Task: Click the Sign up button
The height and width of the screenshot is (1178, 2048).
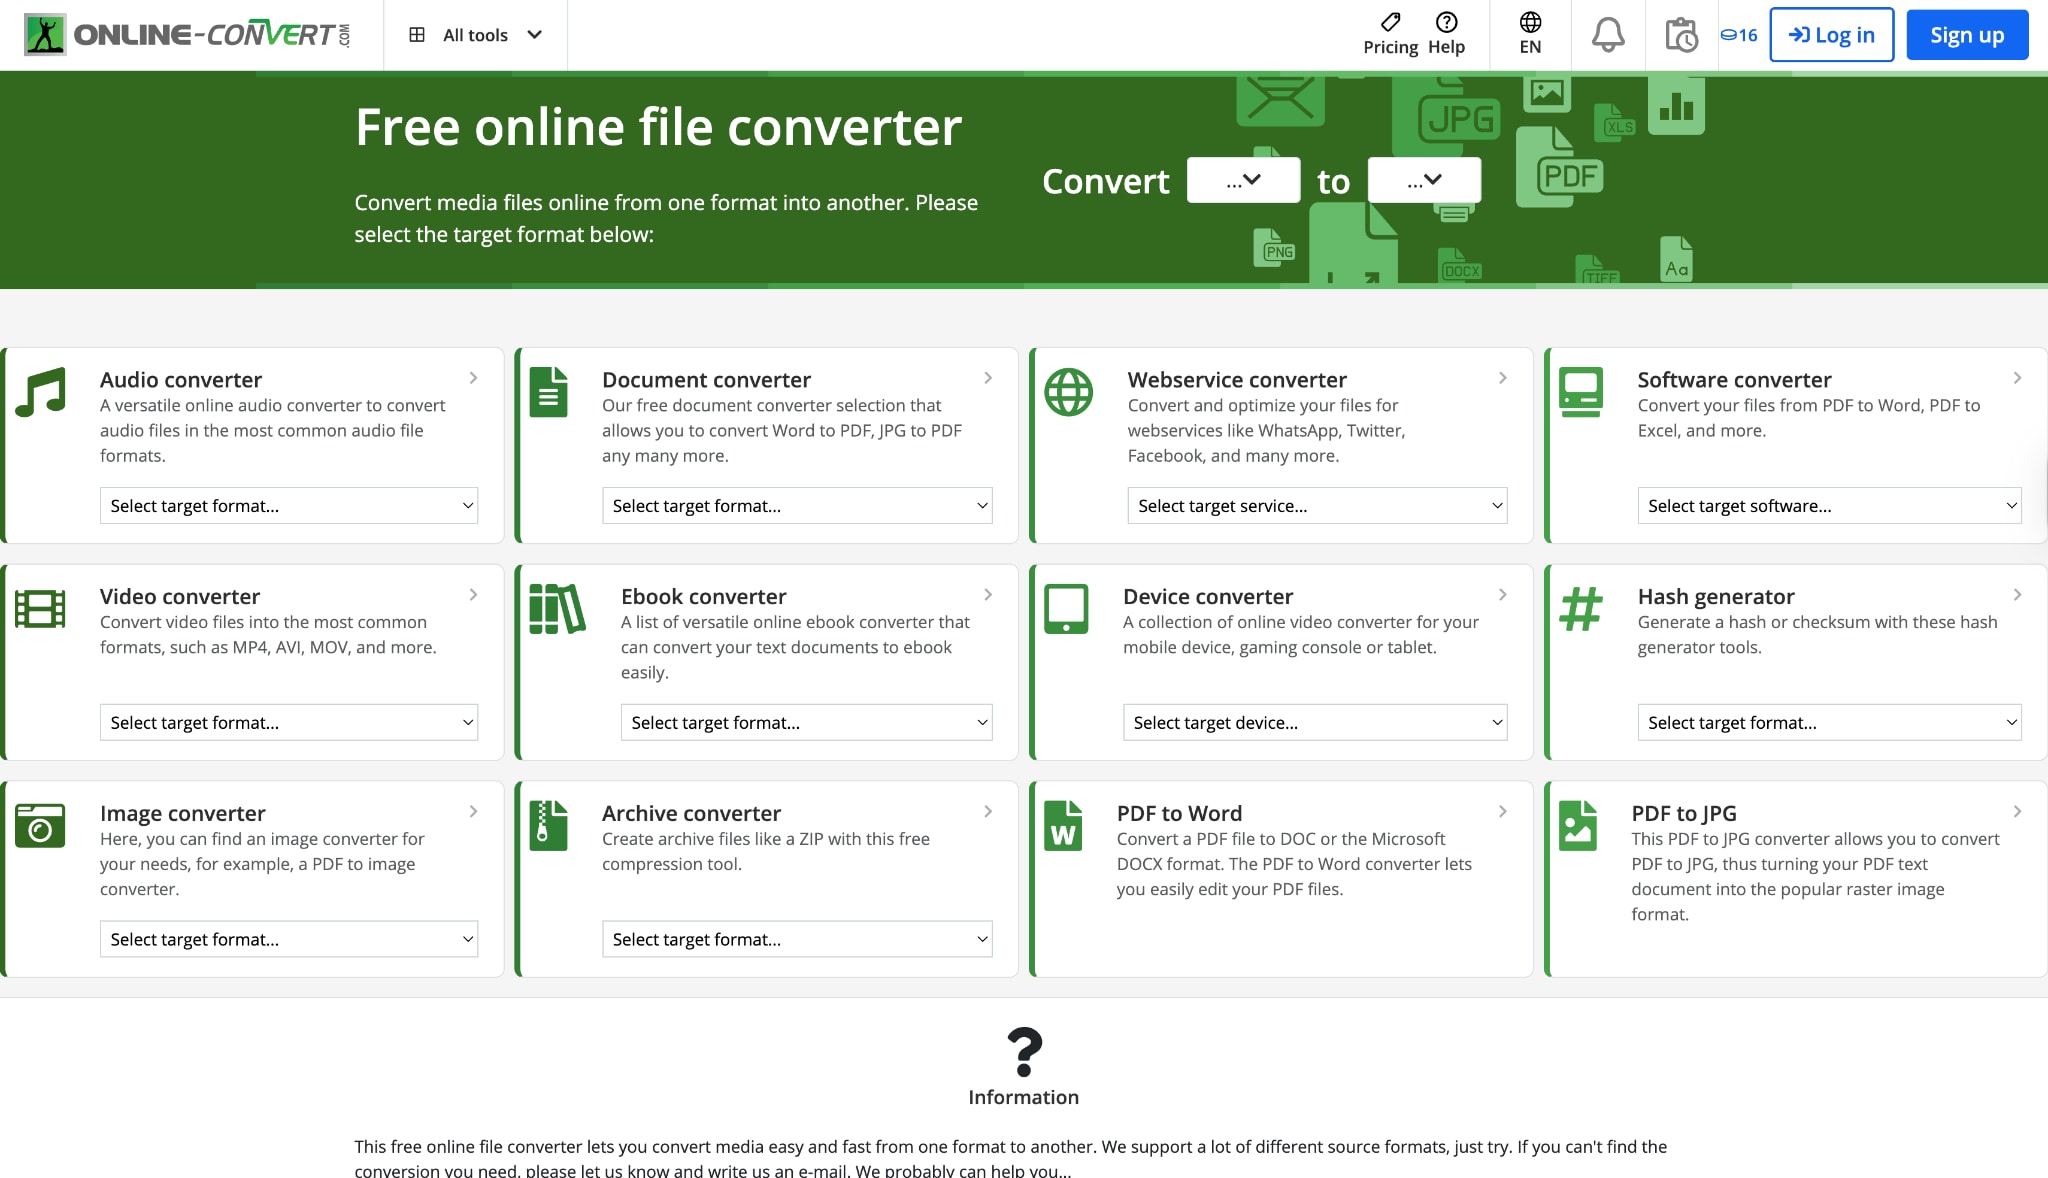Action: (x=1966, y=33)
